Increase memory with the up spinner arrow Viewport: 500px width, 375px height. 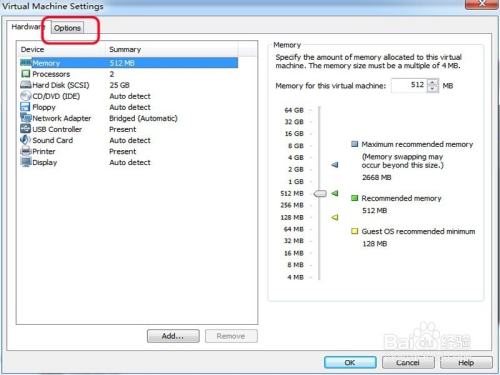433,82
